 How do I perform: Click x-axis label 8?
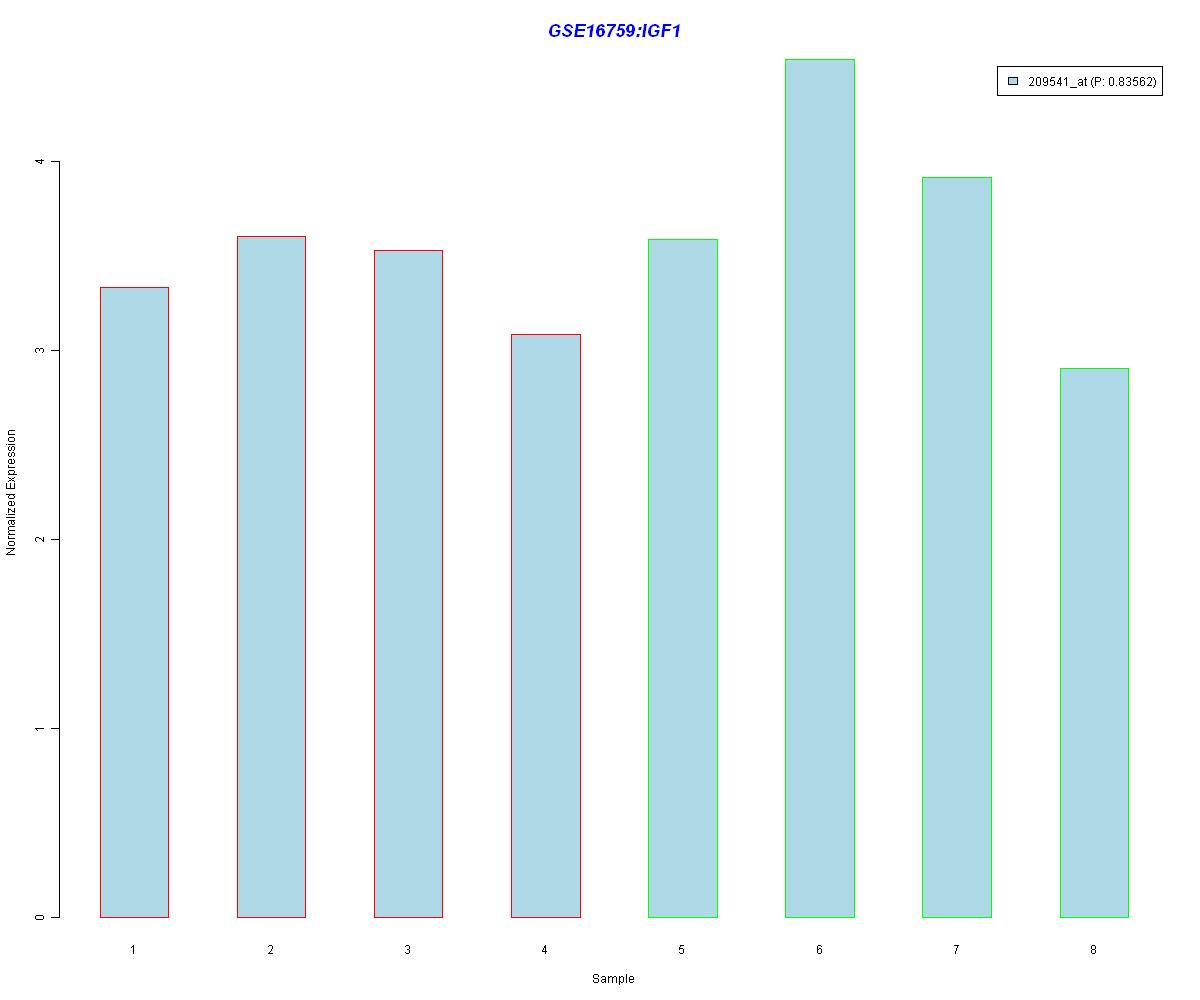pyautogui.click(x=1093, y=949)
